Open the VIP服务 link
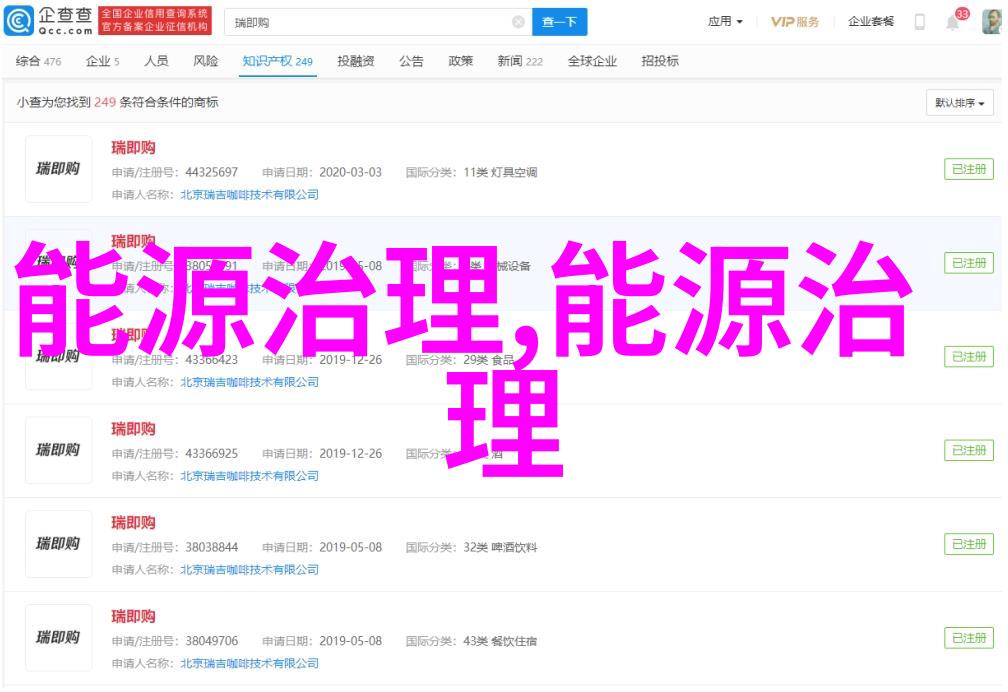 (795, 22)
